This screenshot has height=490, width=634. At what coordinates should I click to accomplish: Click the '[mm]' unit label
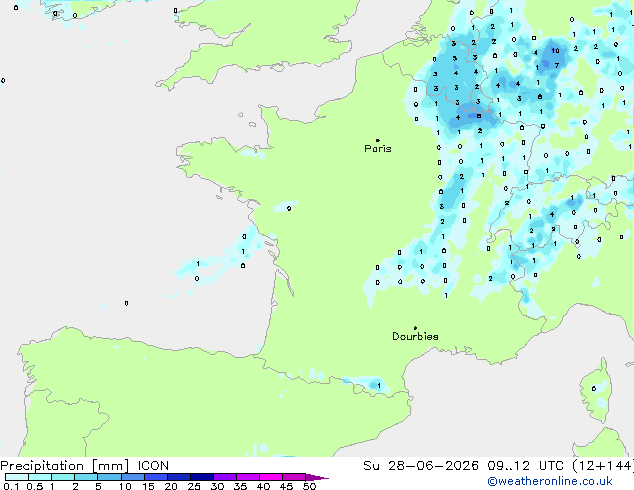(x=110, y=466)
